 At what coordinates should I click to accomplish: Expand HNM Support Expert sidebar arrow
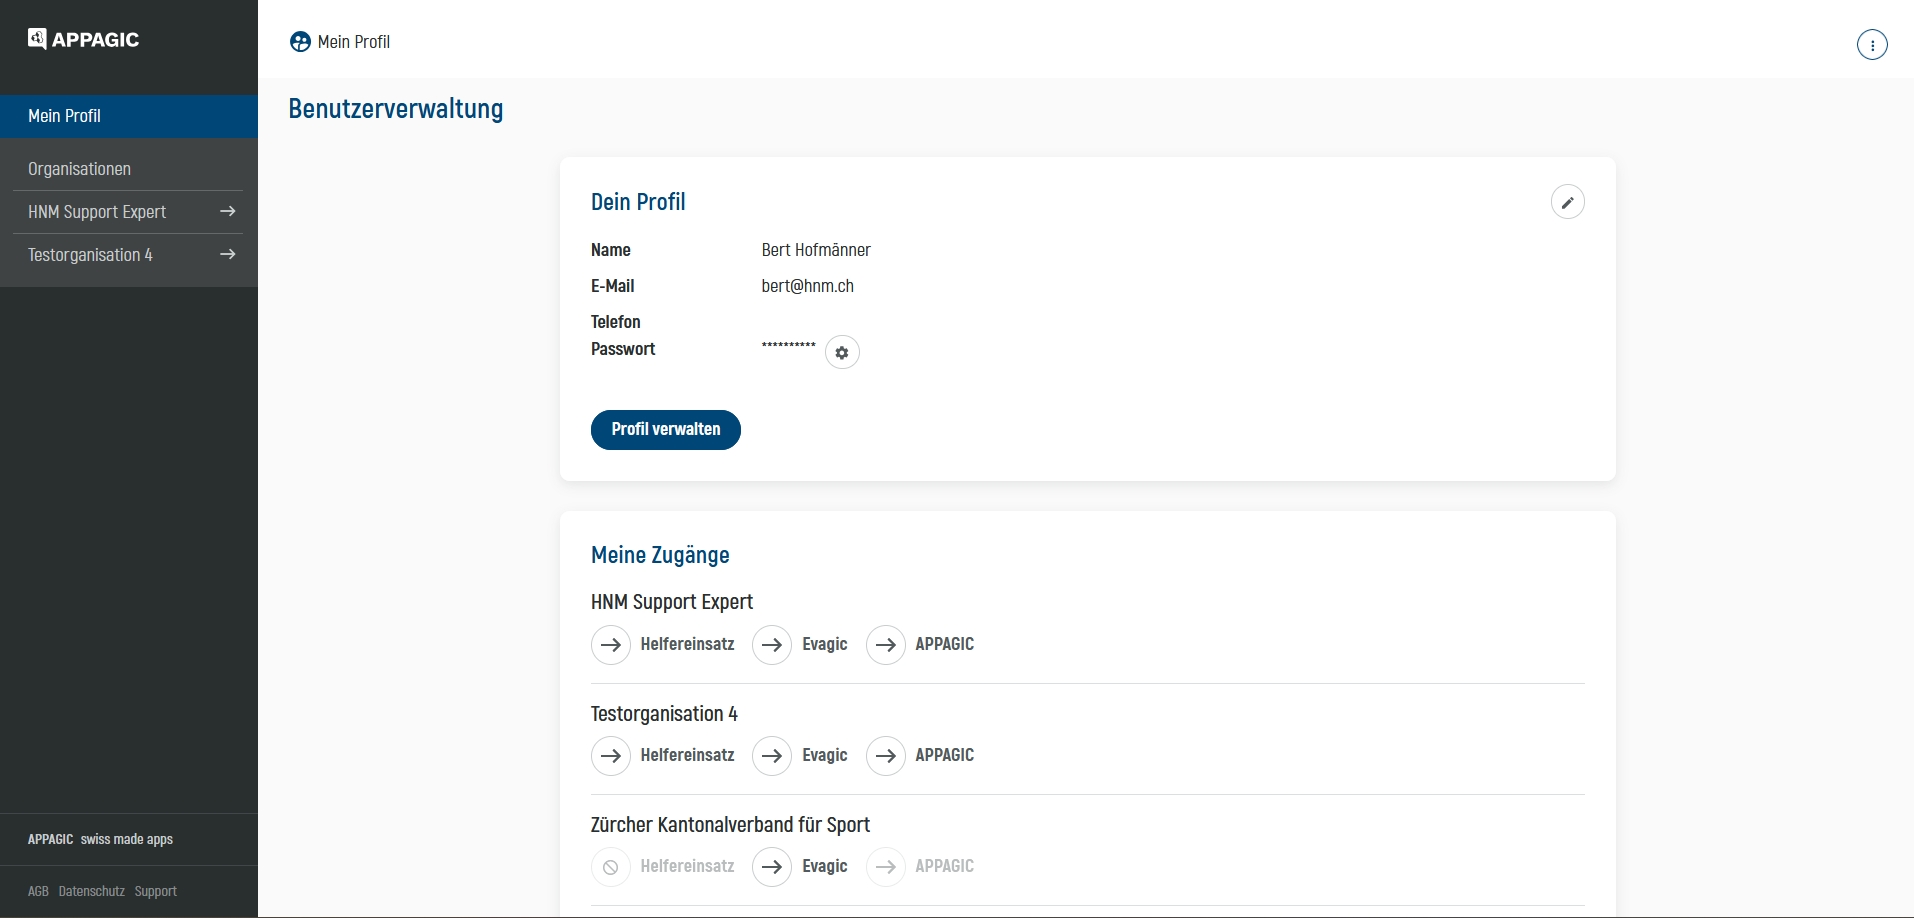(x=227, y=212)
